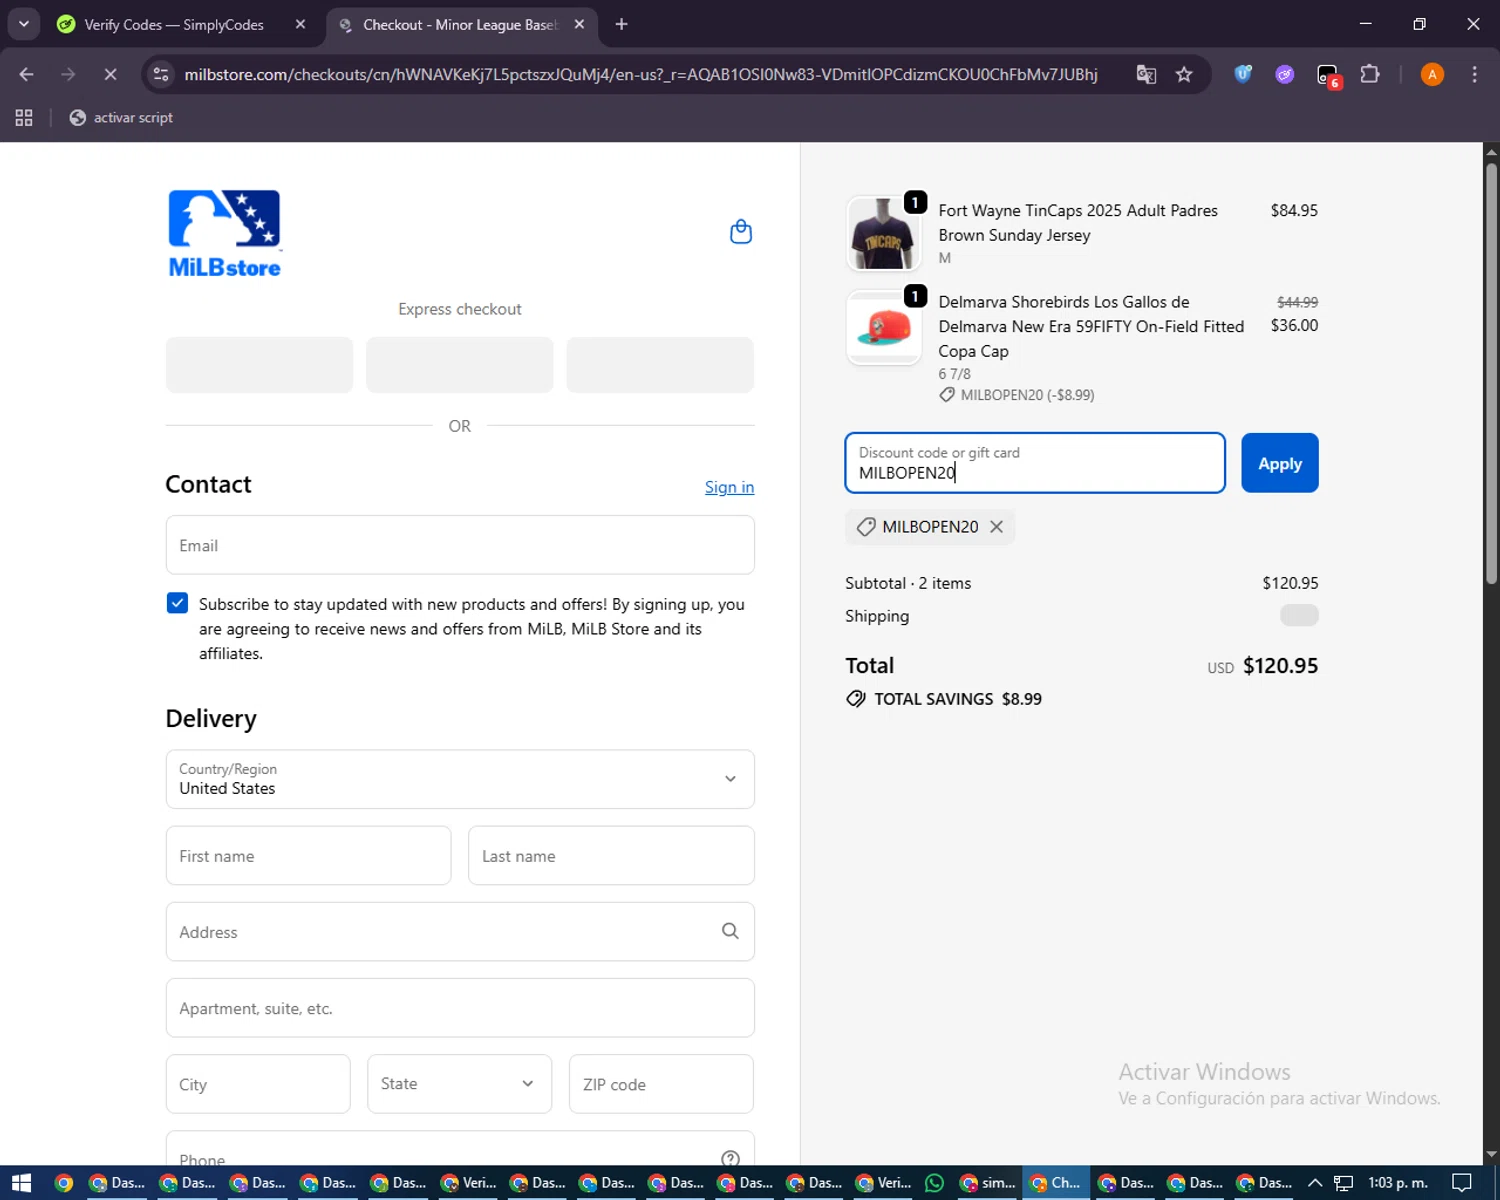The width and height of the screenshot is (1500, 1200).
Task: Open the purple round extension icon
Action: coord(1285,74)
